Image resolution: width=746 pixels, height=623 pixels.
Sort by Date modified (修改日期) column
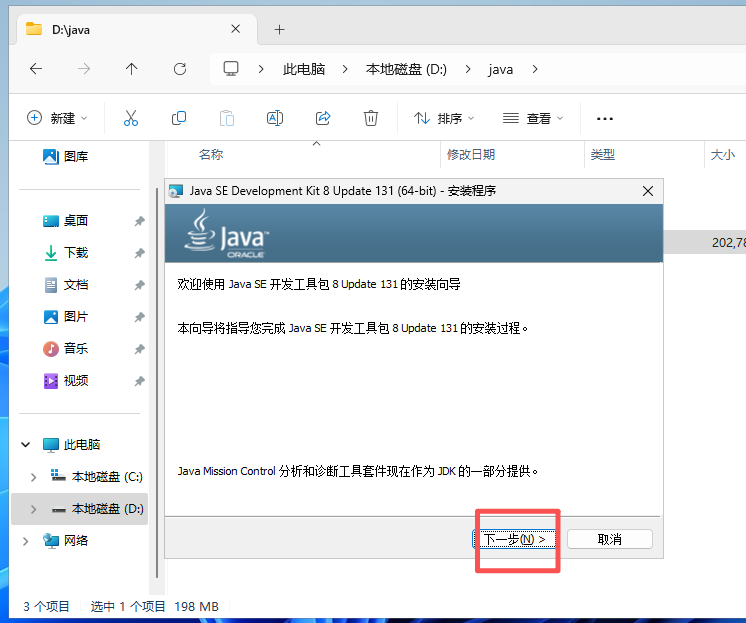click(471, 155)
